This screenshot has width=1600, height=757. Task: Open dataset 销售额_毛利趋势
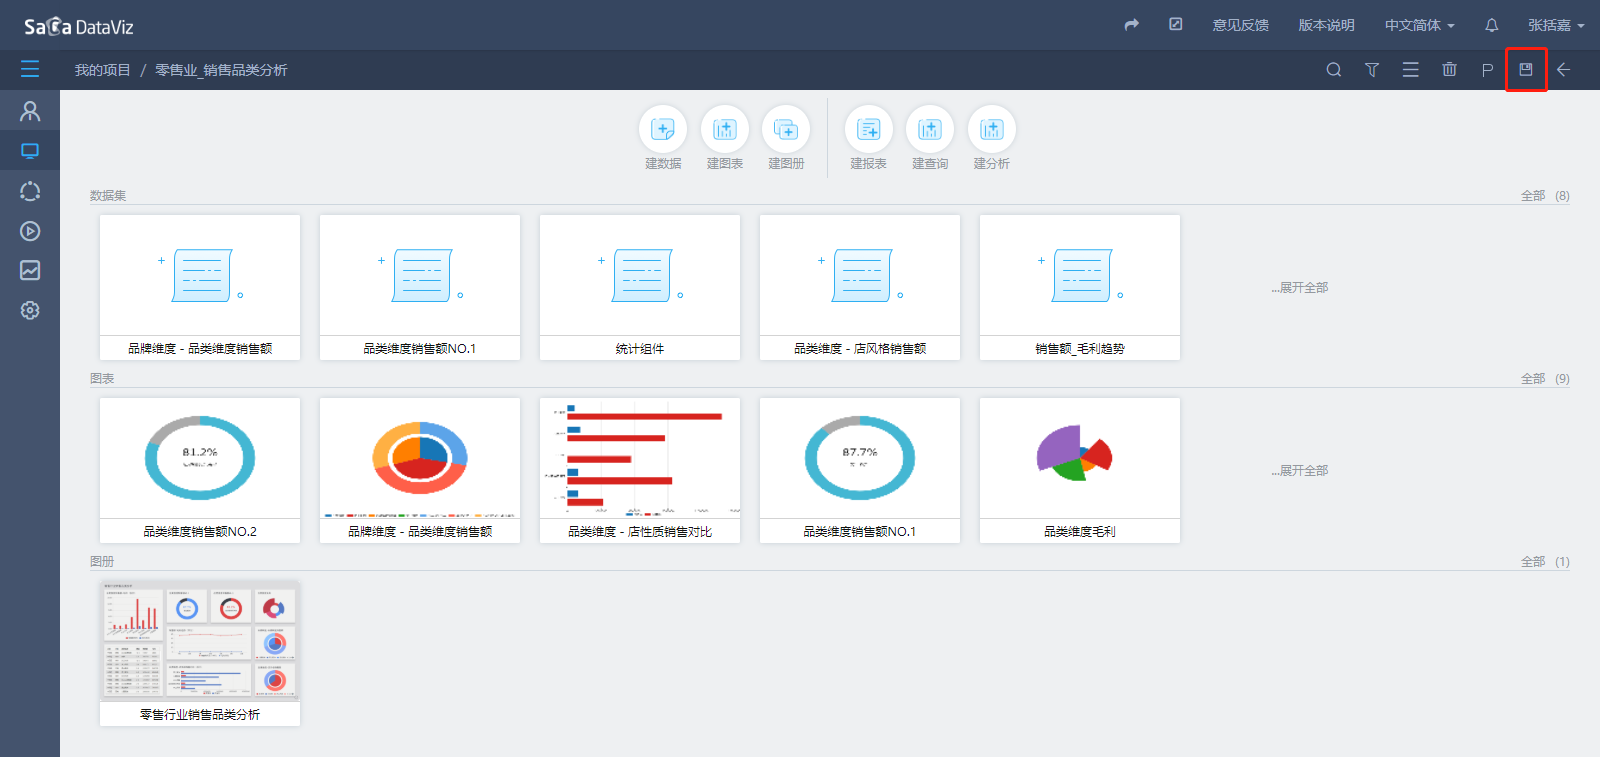1080,287
